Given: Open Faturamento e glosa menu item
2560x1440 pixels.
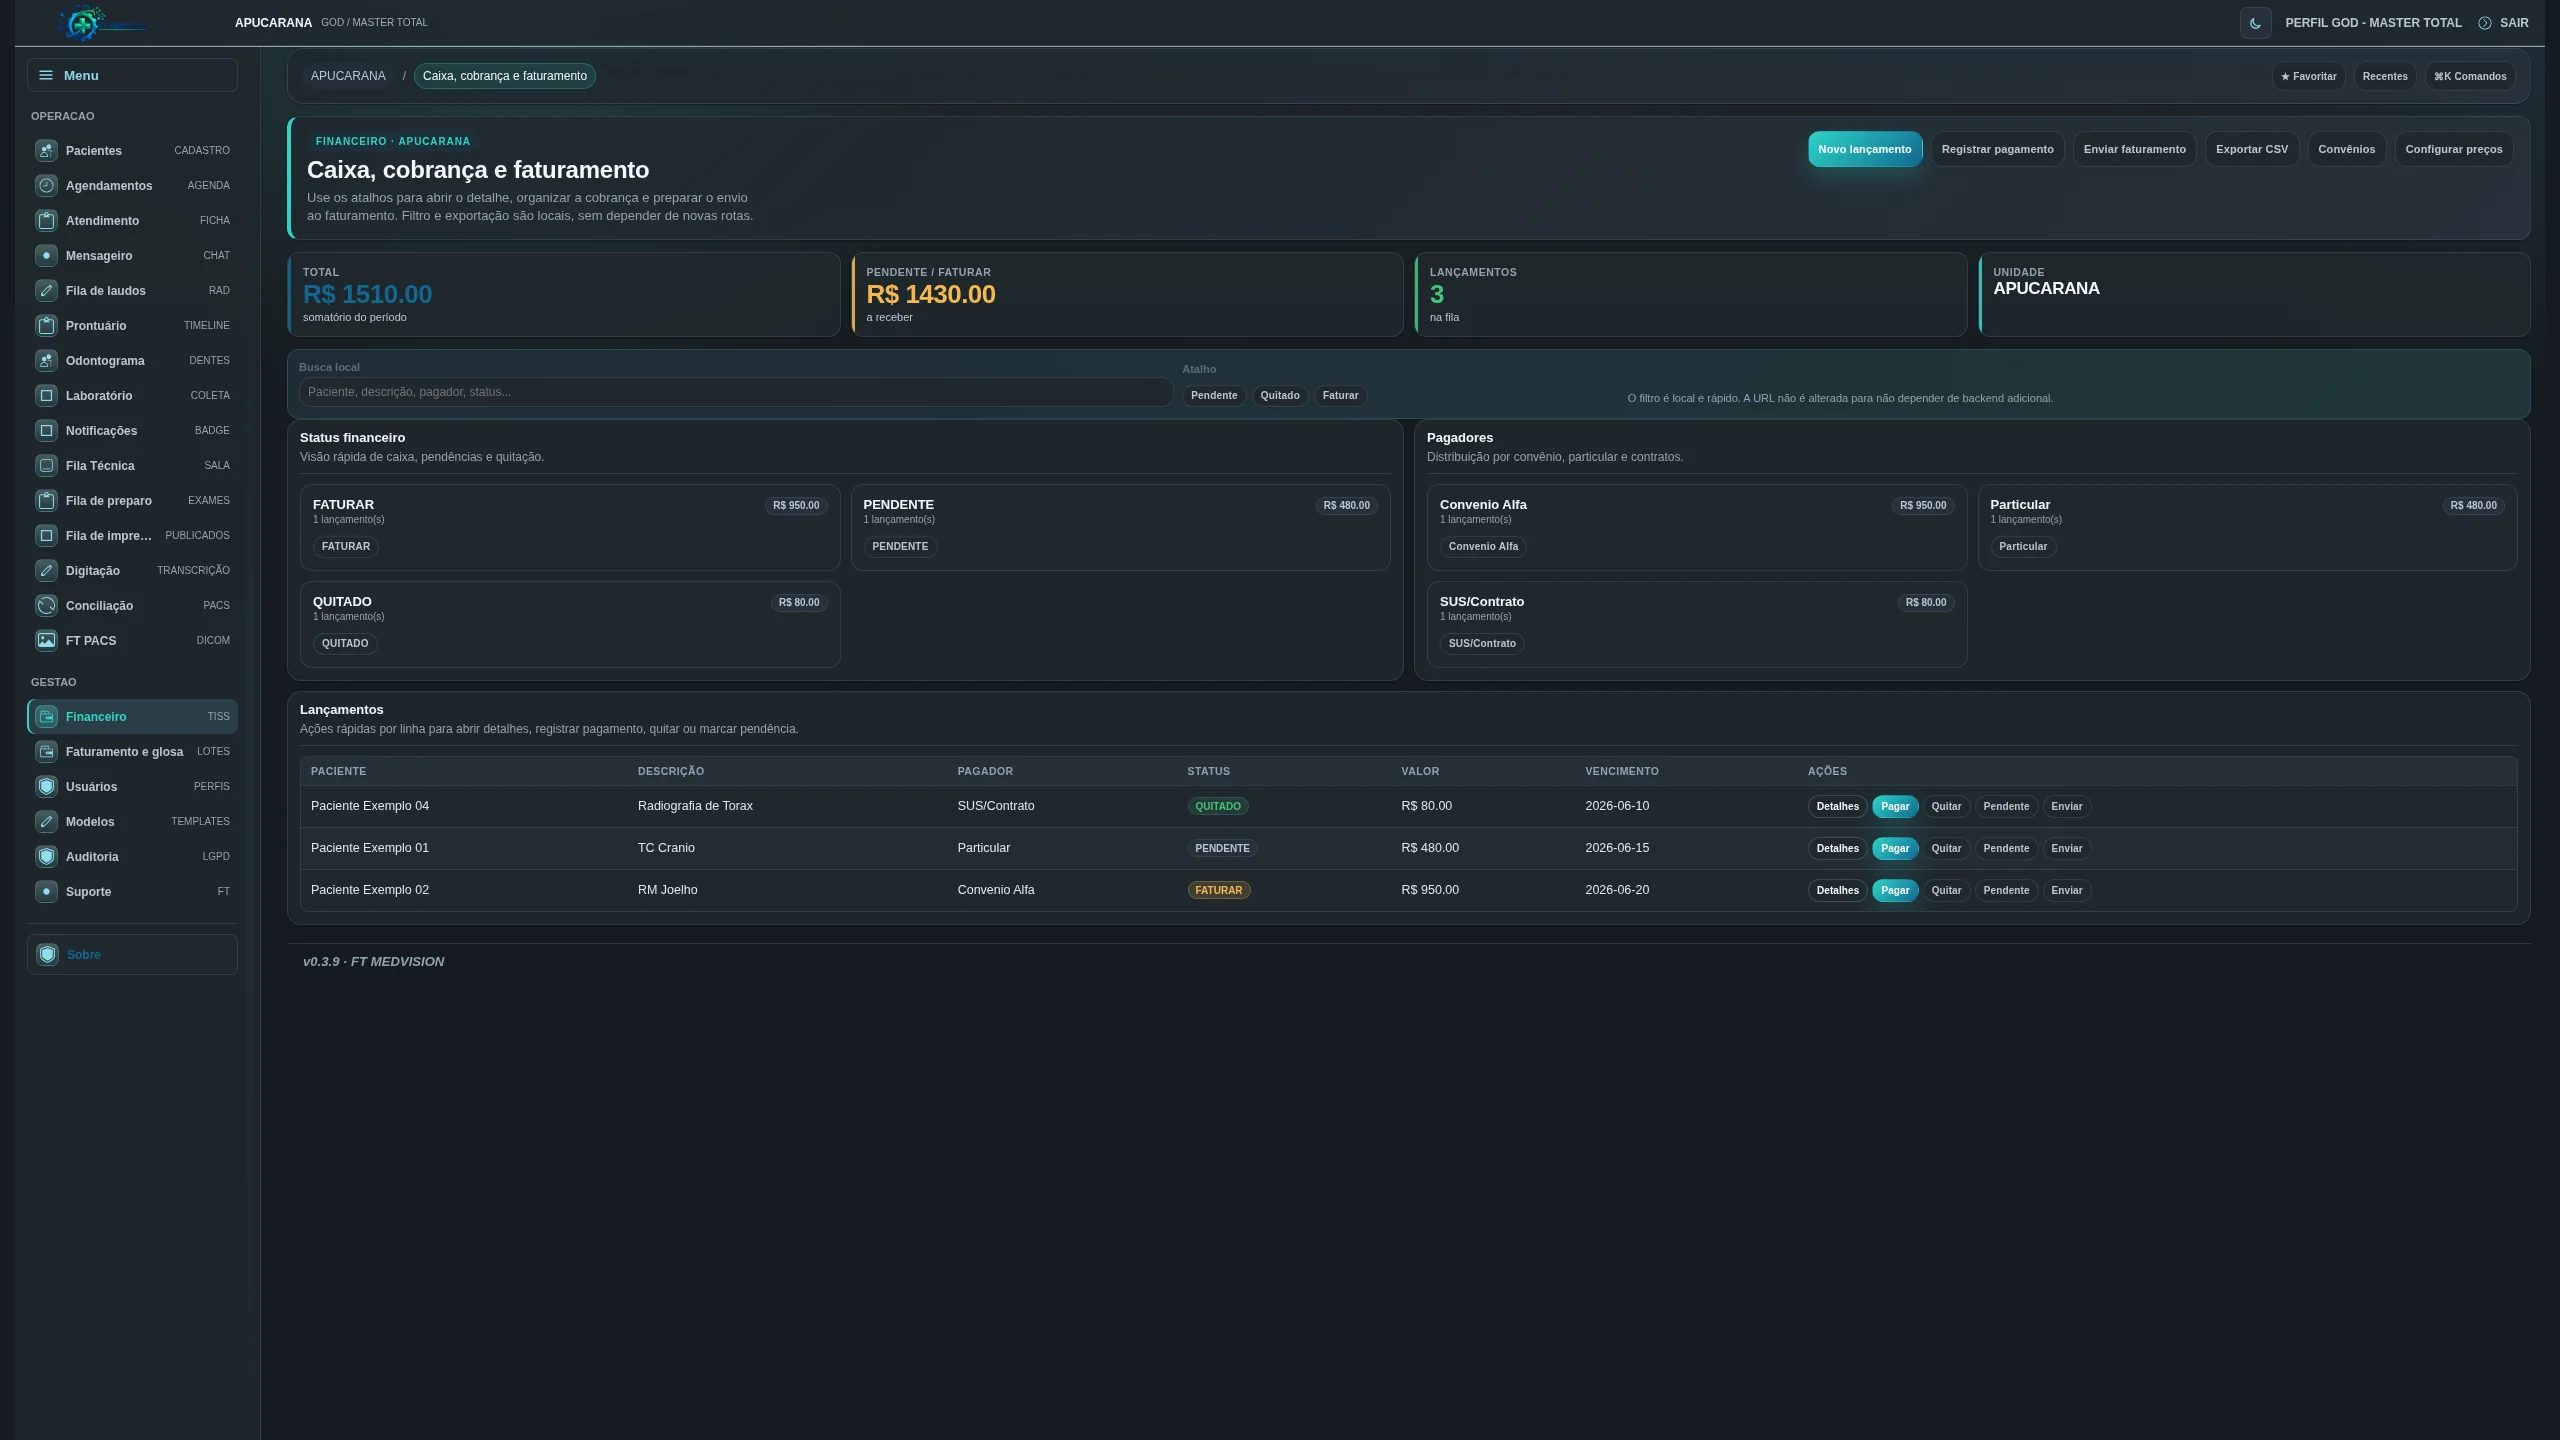Looking at the screenshot, I should click(132, 751).
